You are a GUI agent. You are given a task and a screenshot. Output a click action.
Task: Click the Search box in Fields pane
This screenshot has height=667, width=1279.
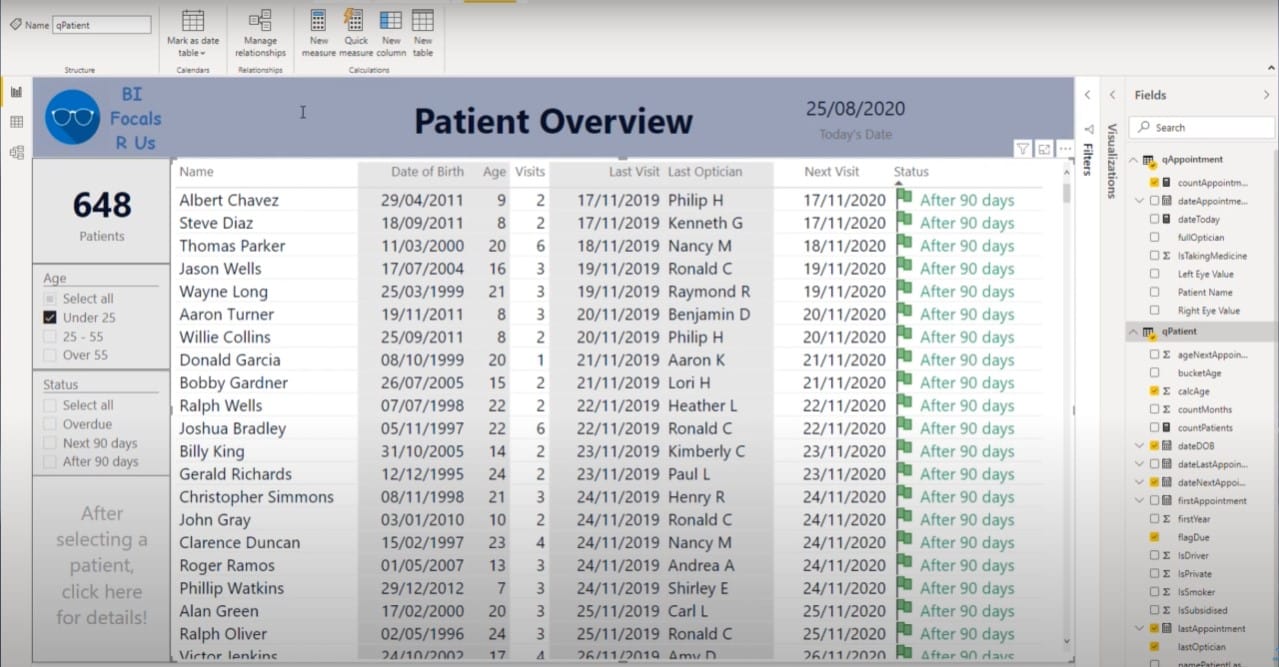[1202, 127]
